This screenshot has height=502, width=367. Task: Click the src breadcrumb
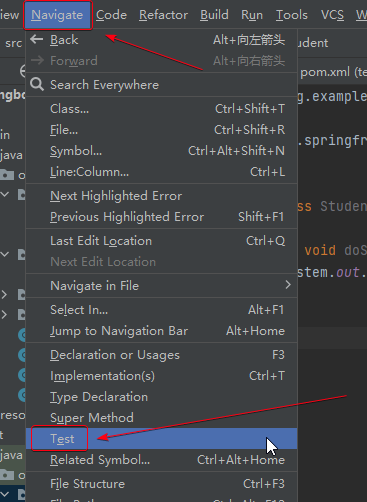[x=14, y=43]
